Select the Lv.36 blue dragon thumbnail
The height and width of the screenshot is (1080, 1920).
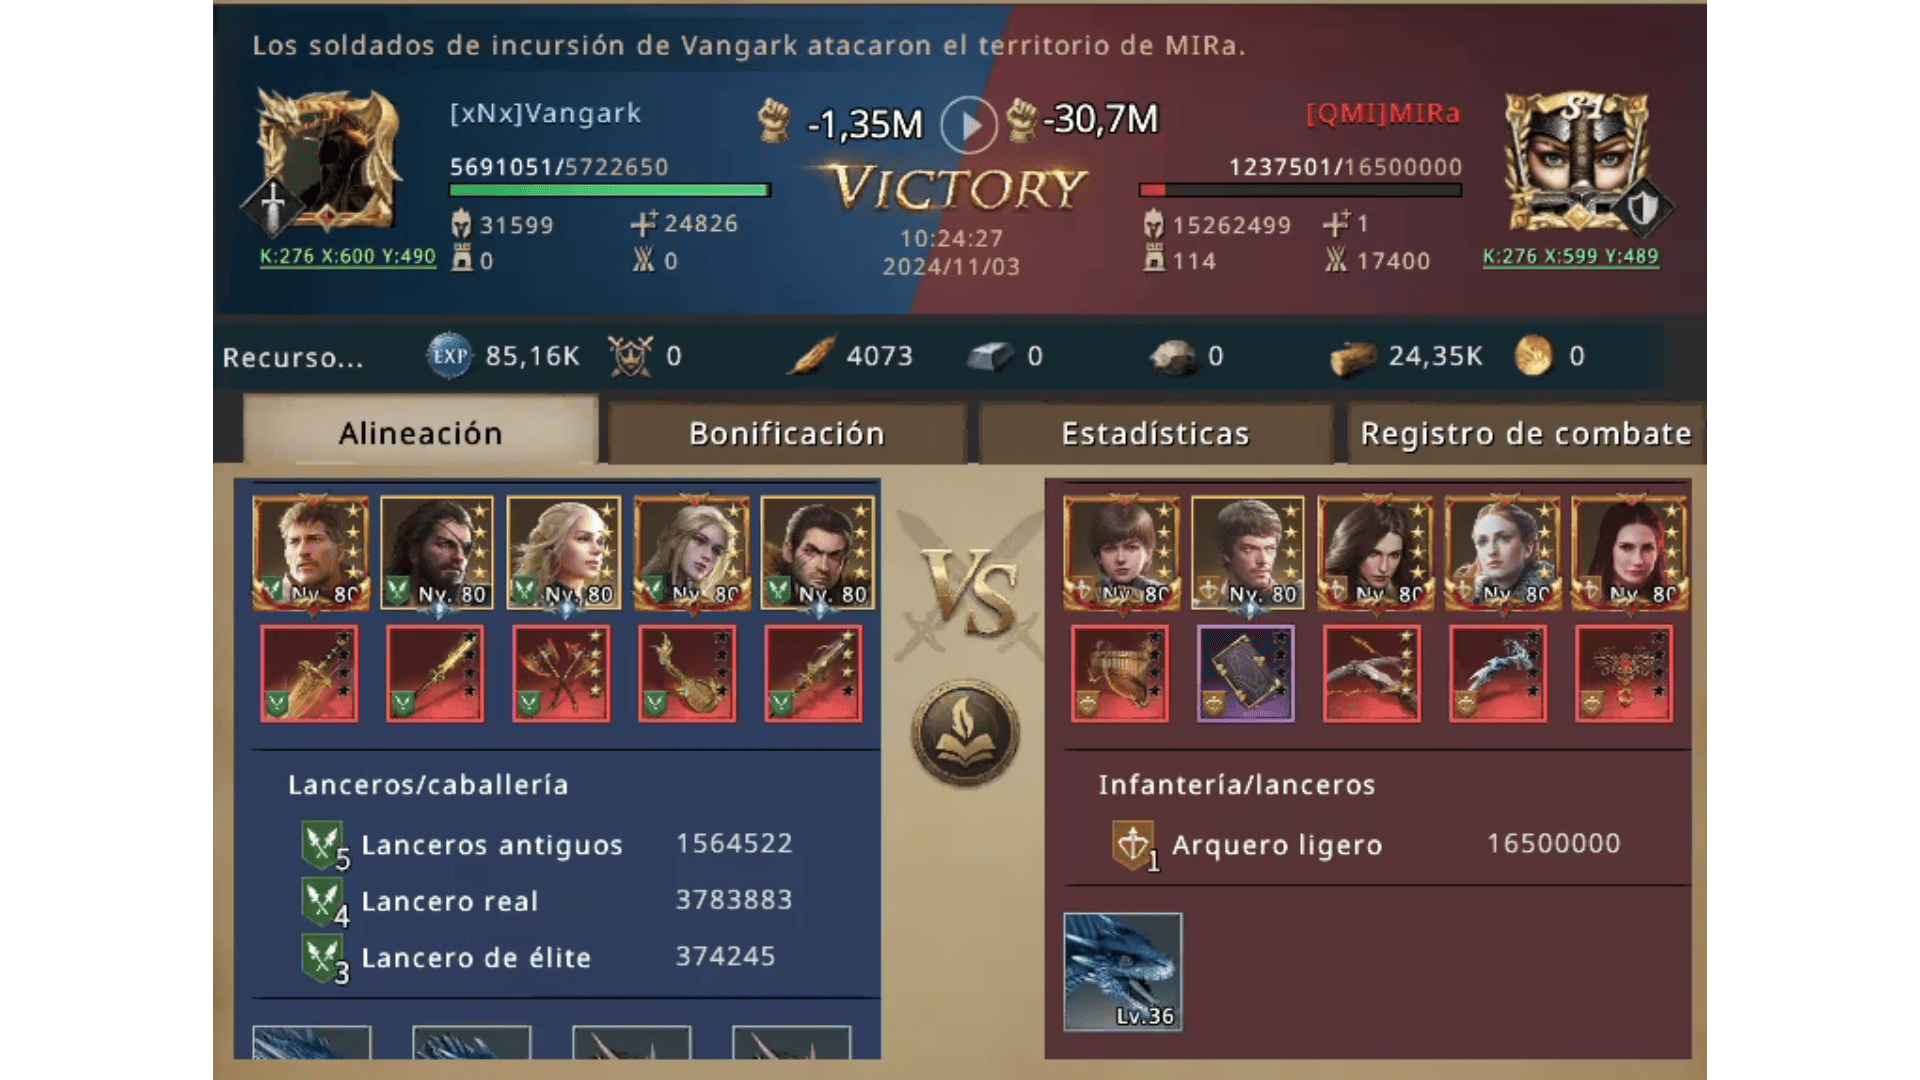1122,971
